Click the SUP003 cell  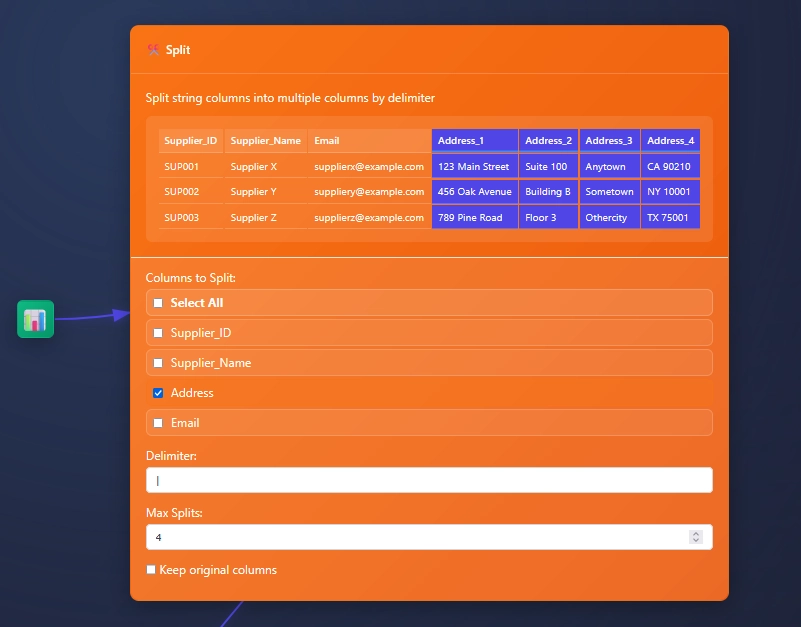(x=191, y=218)
